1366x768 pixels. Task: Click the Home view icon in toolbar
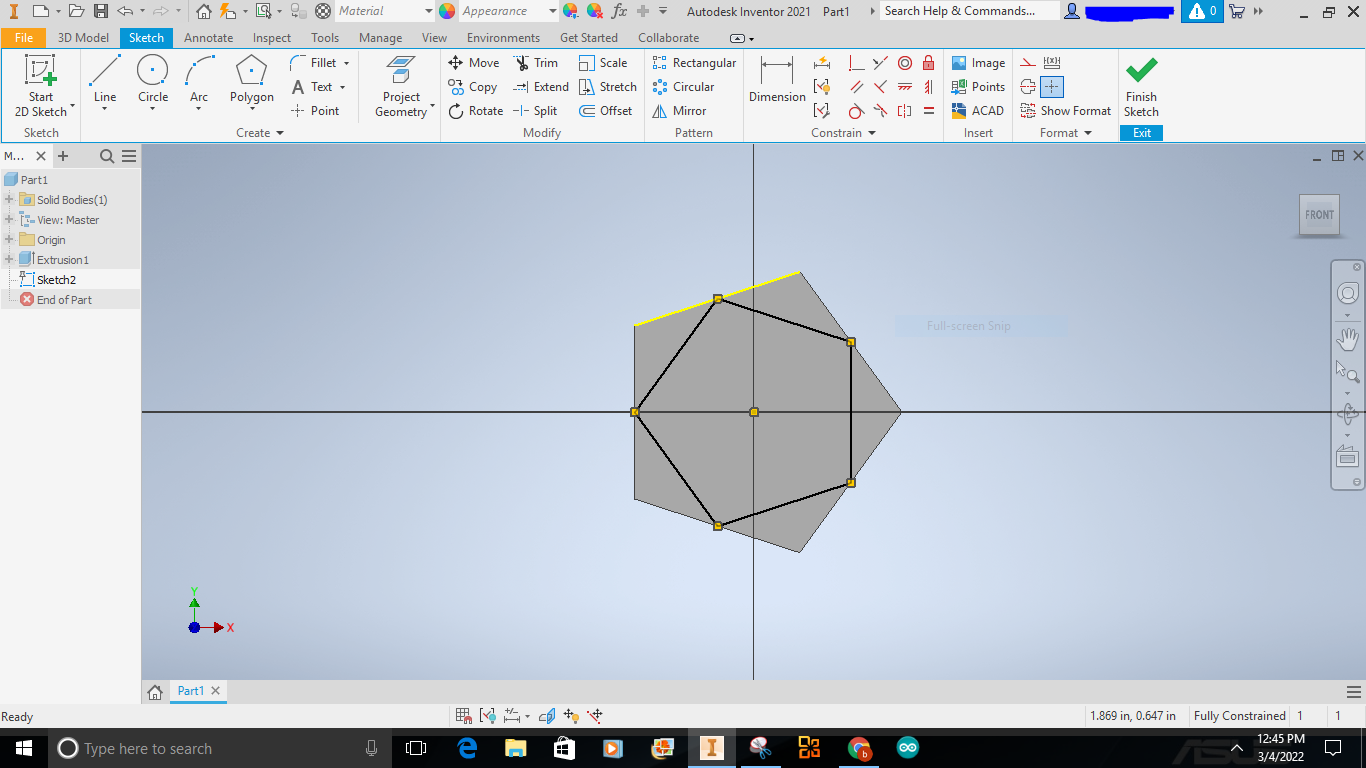[x=204, y=11]
